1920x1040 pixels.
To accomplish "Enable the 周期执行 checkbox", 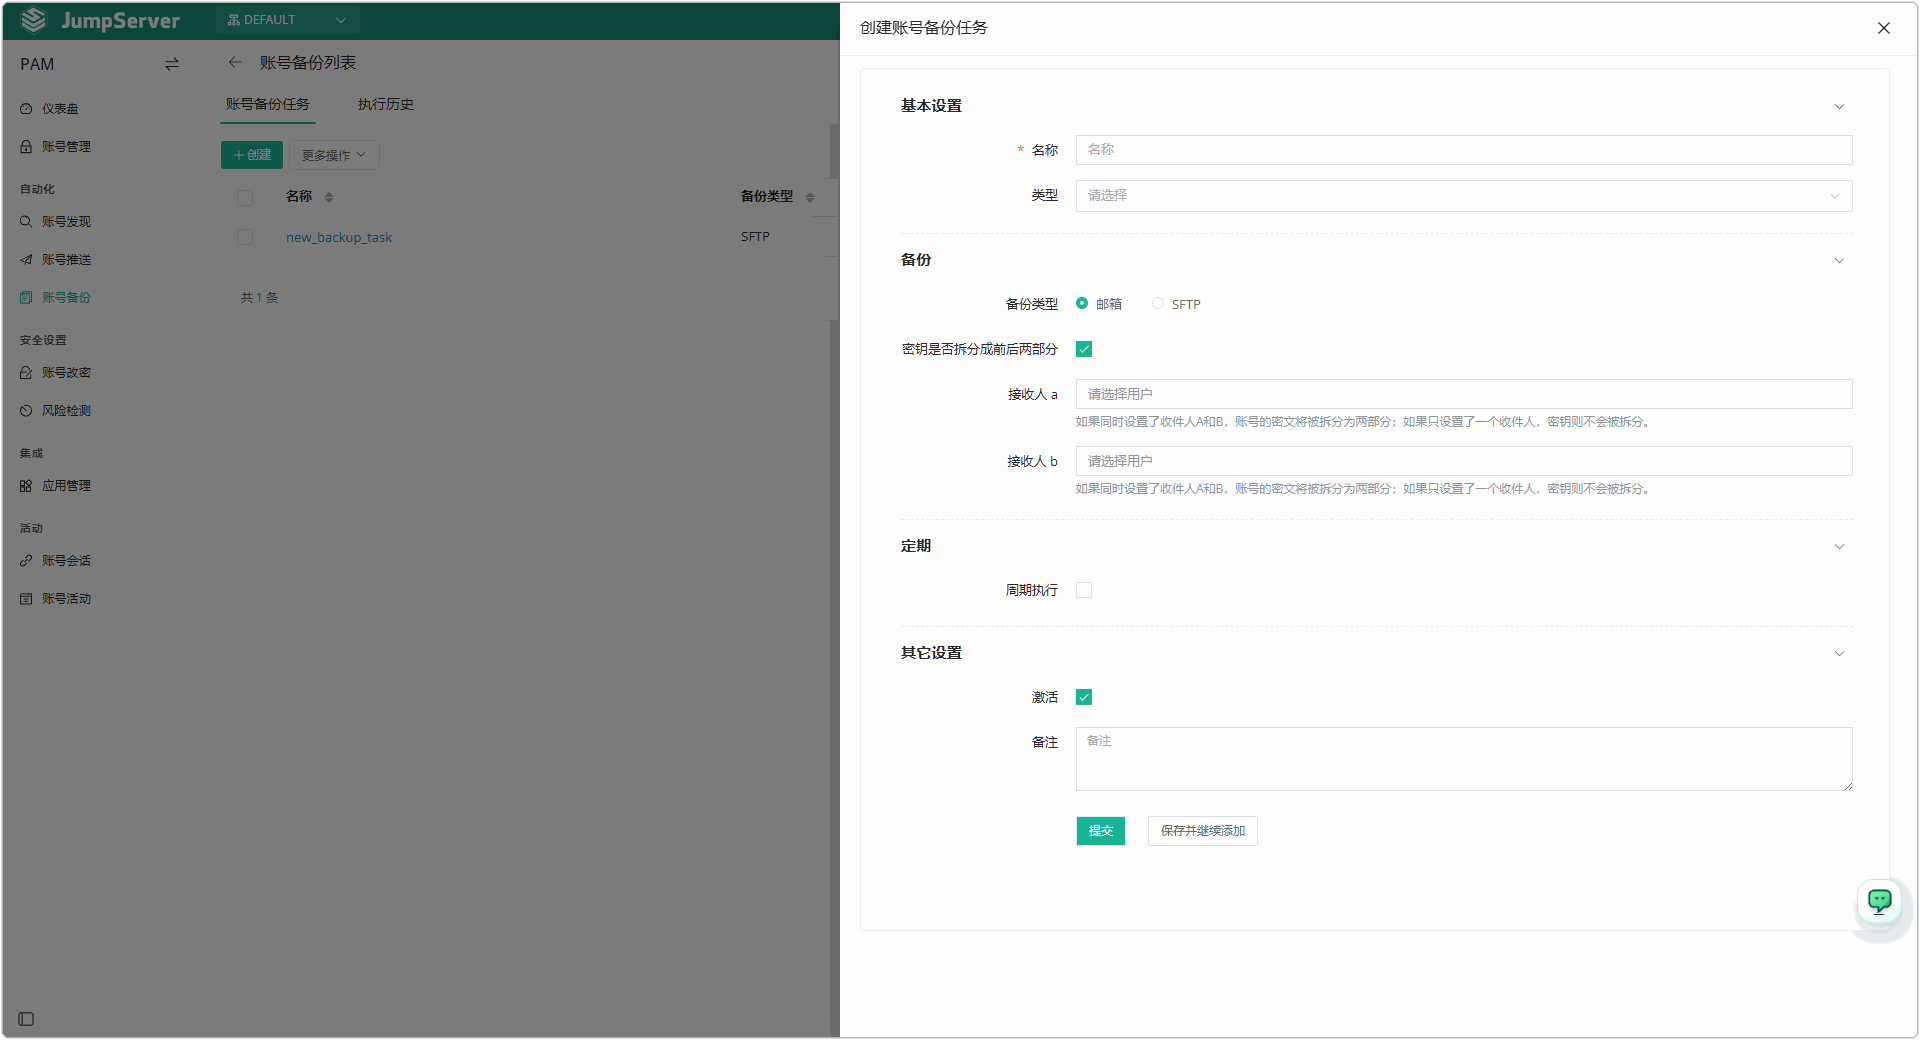I will pyautogui.click(x=1084, y=590).
